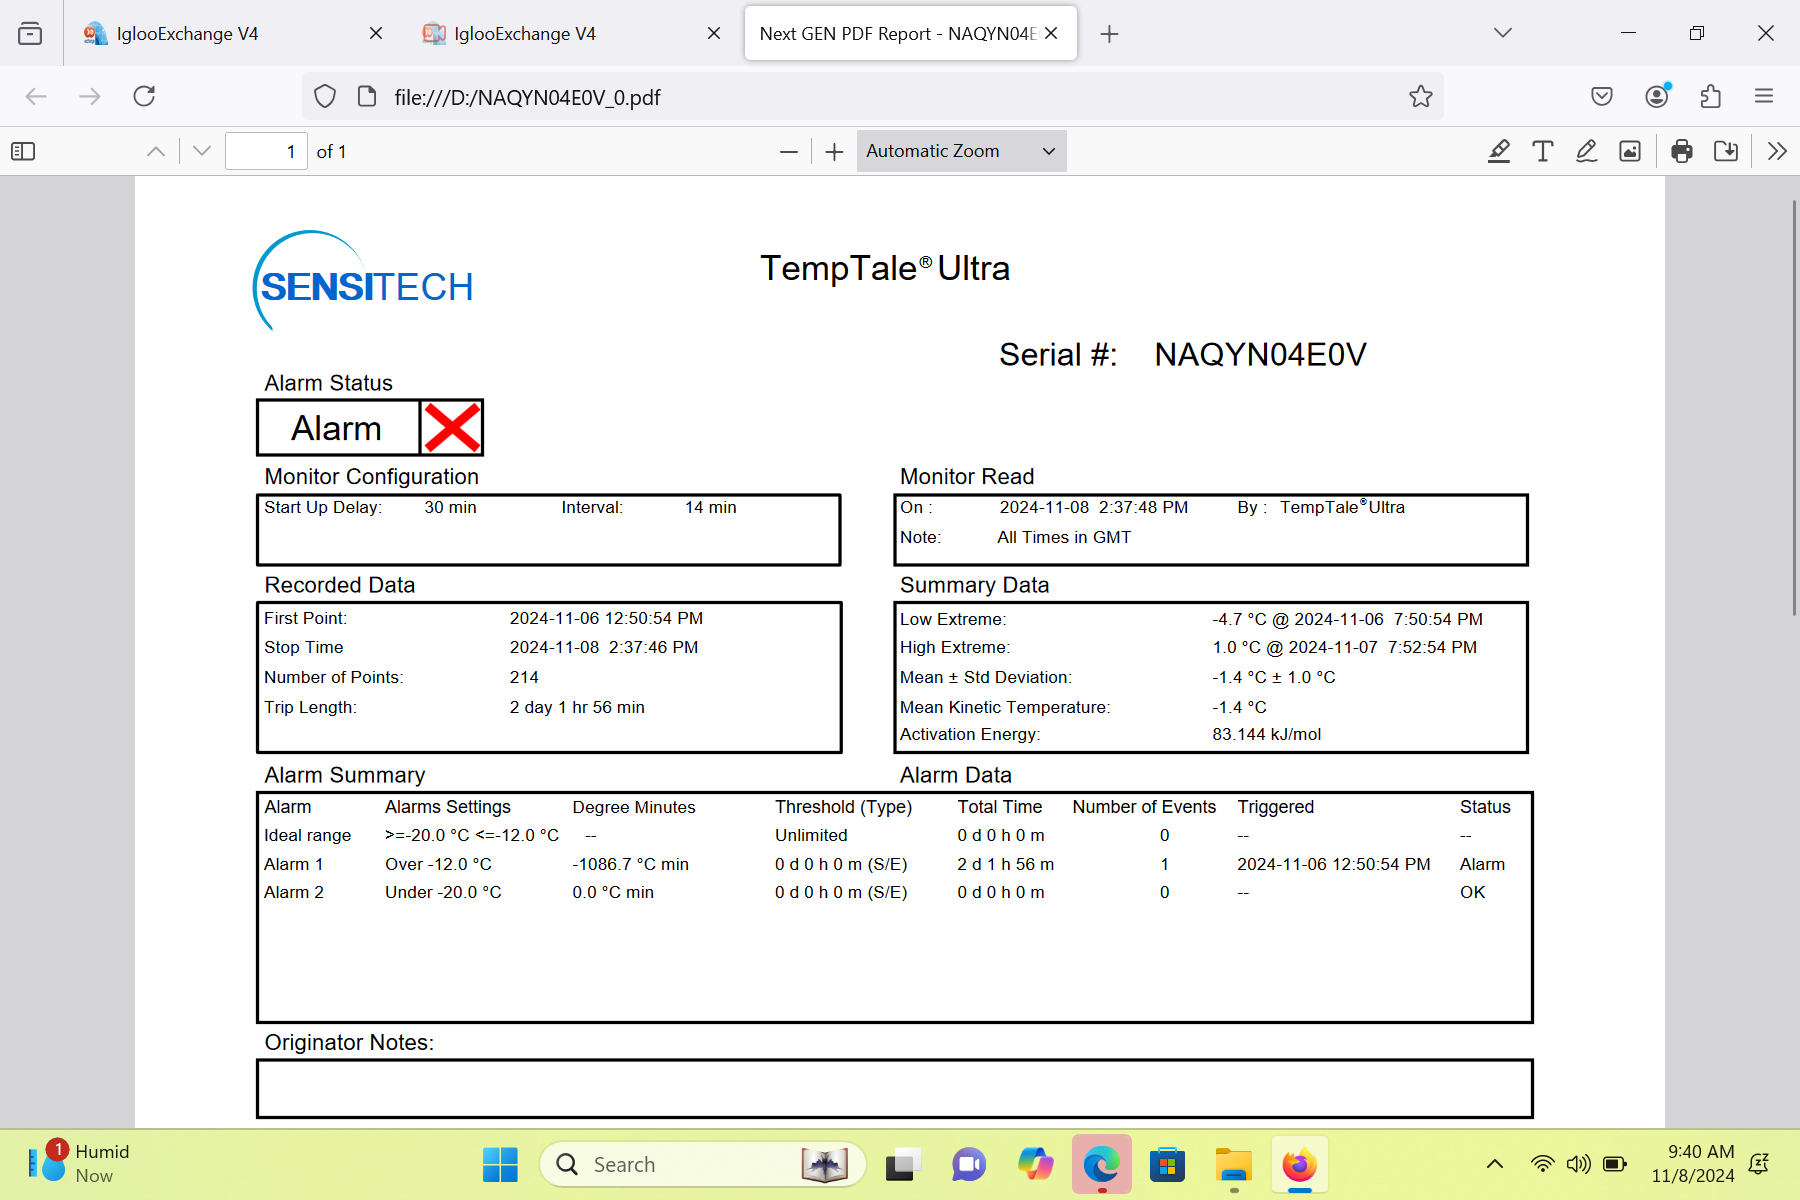The image size is (1800, 1200).
Task: Click the taskbar Search box
Action: point(703,1165)
